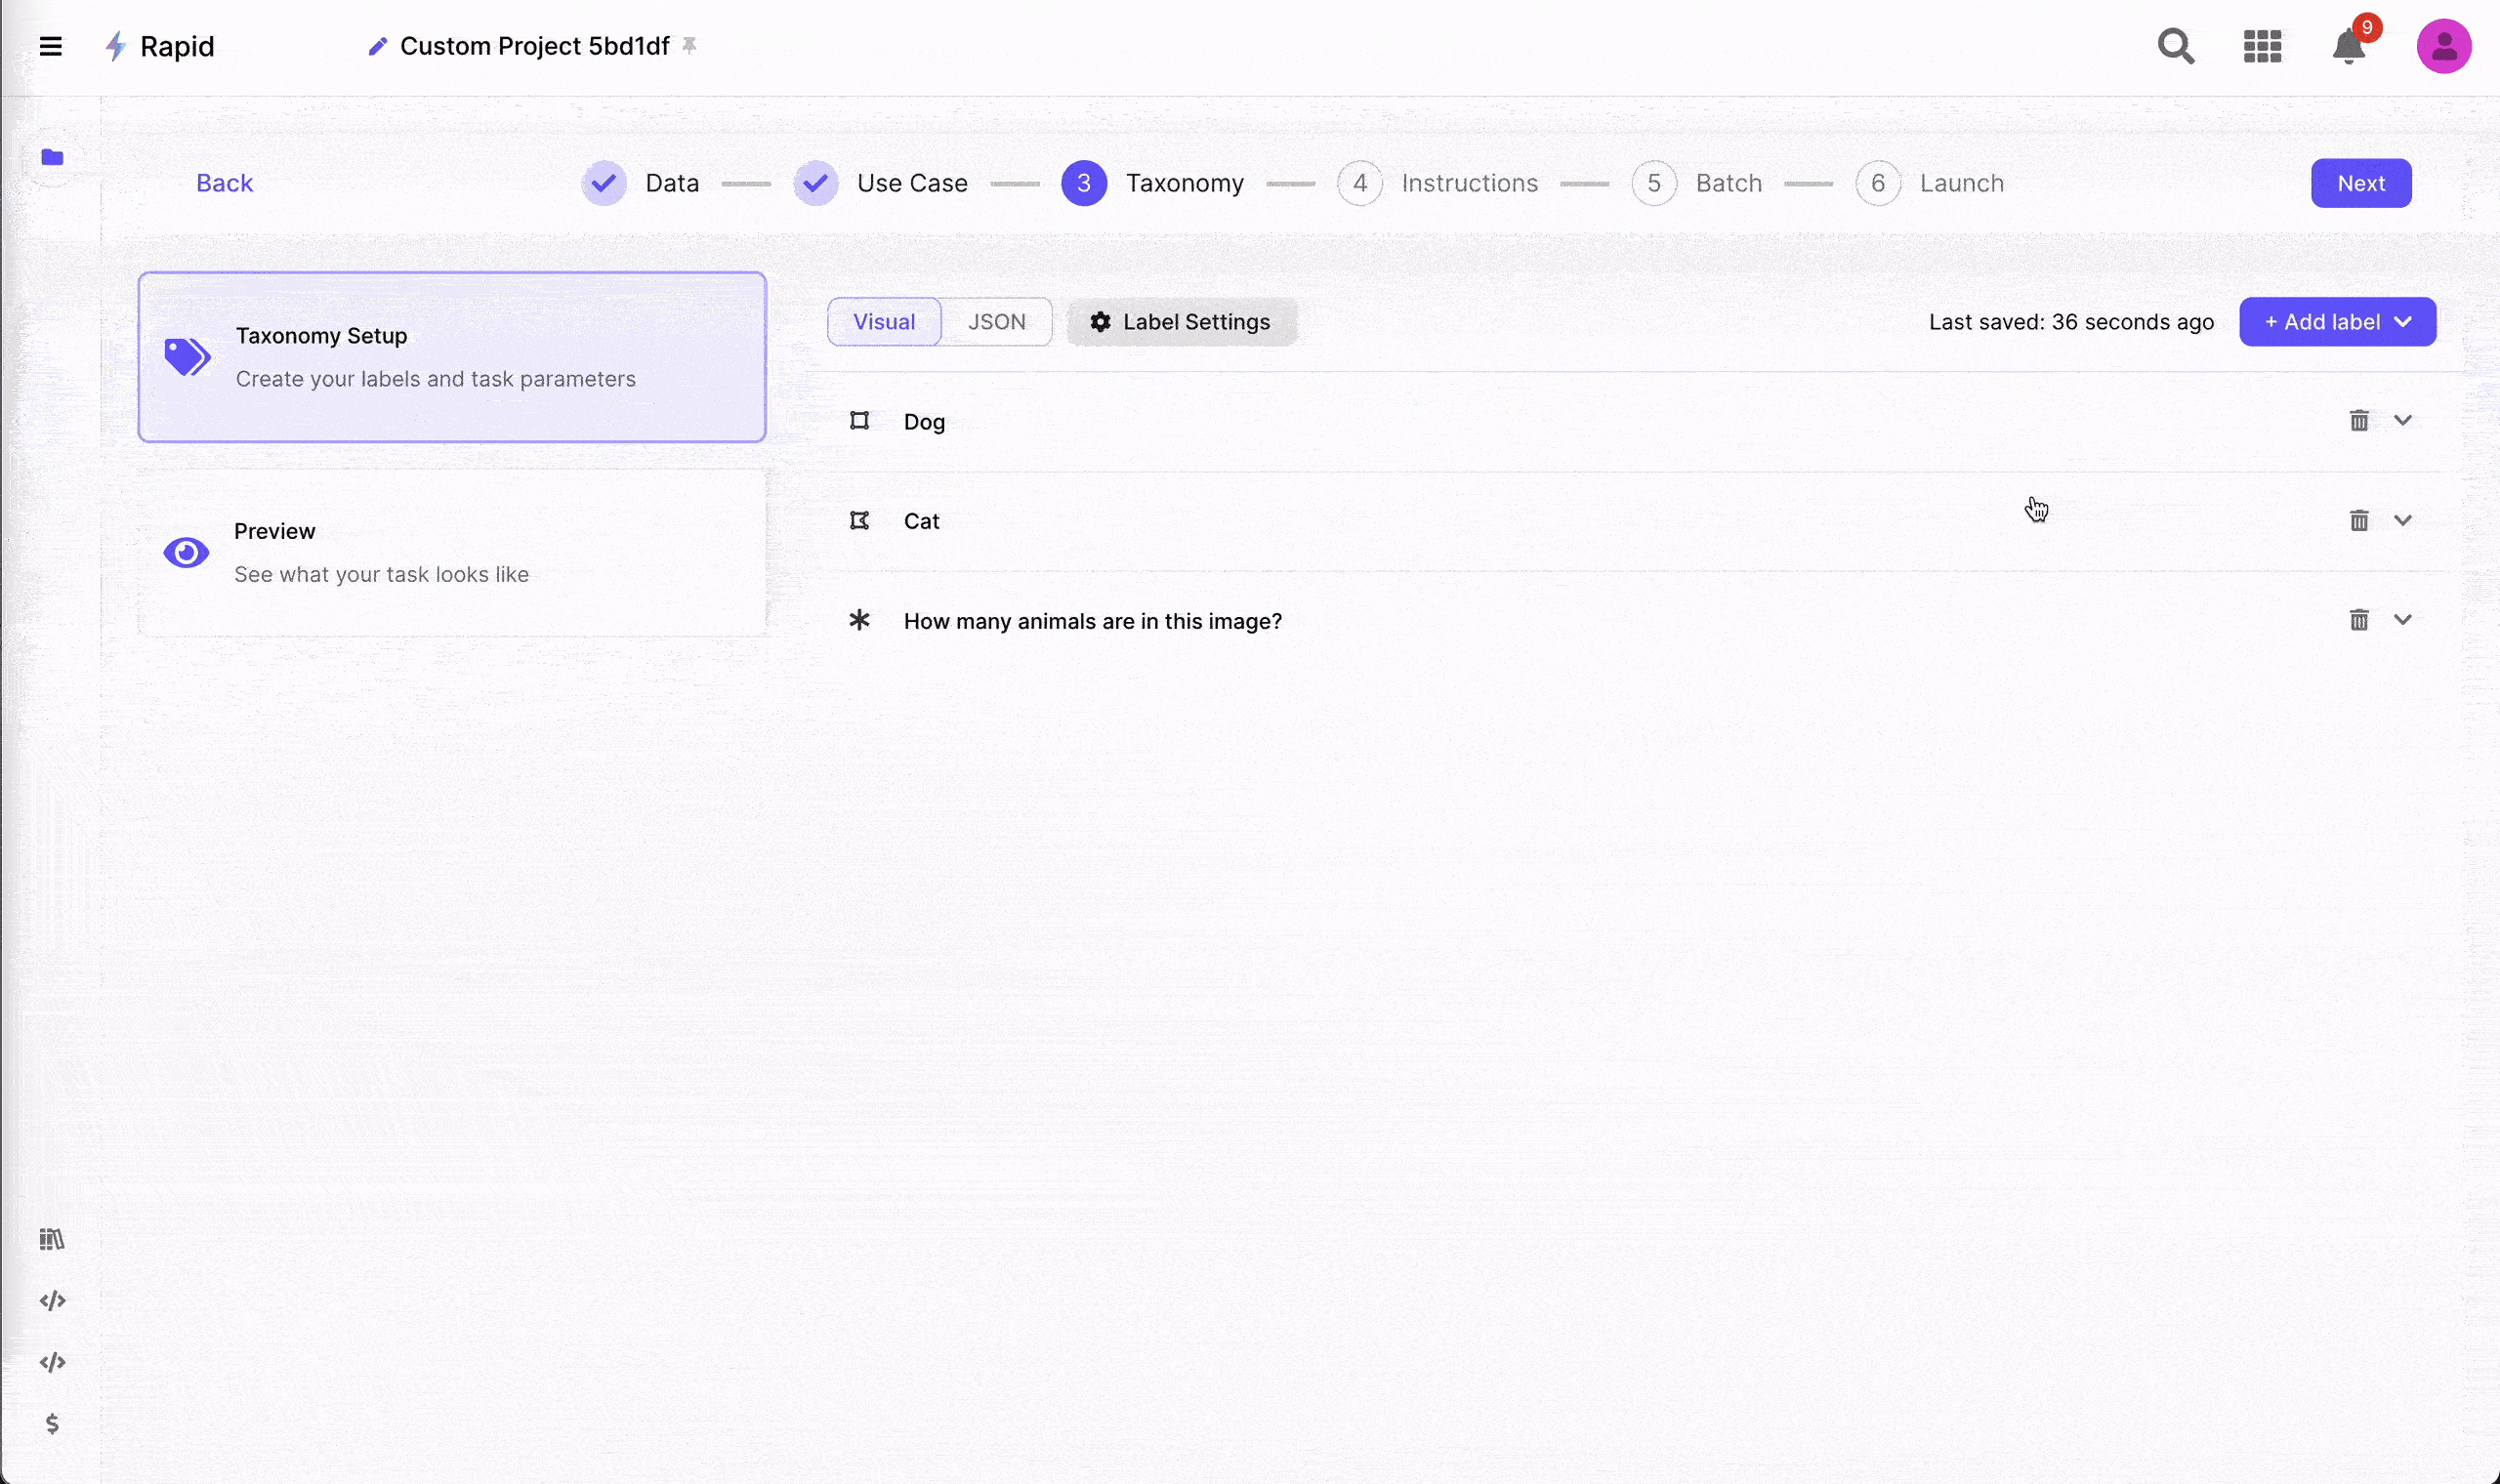Click the search magnifier icon
The image size is (2500, 1484).
[2175, 46]
